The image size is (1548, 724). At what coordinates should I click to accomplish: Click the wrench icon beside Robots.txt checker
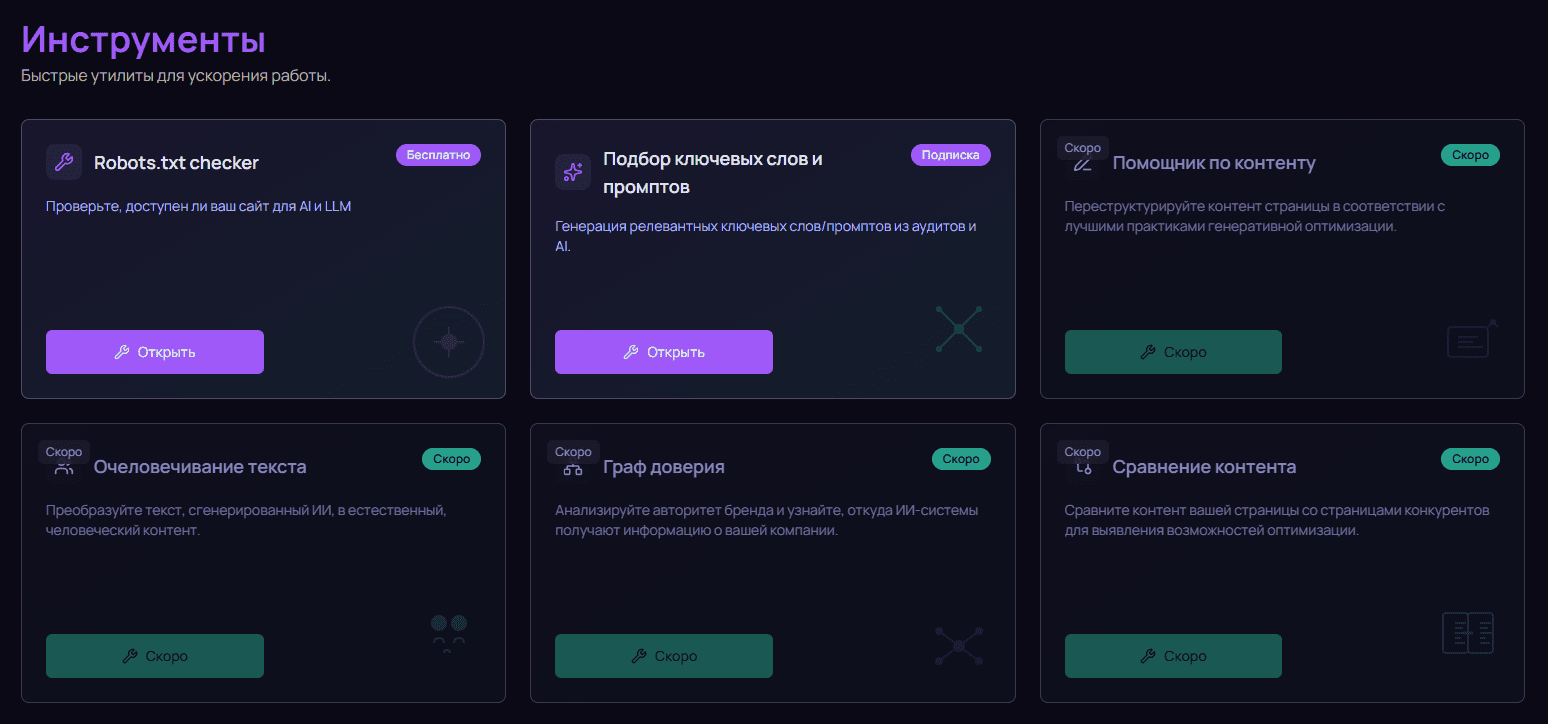[x=64, y=162]
